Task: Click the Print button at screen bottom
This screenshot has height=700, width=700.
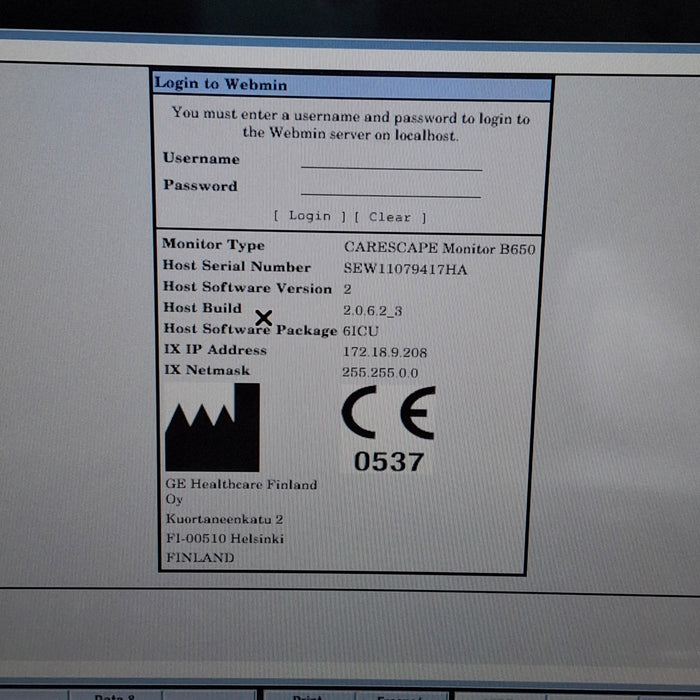Action: (305, 695)
